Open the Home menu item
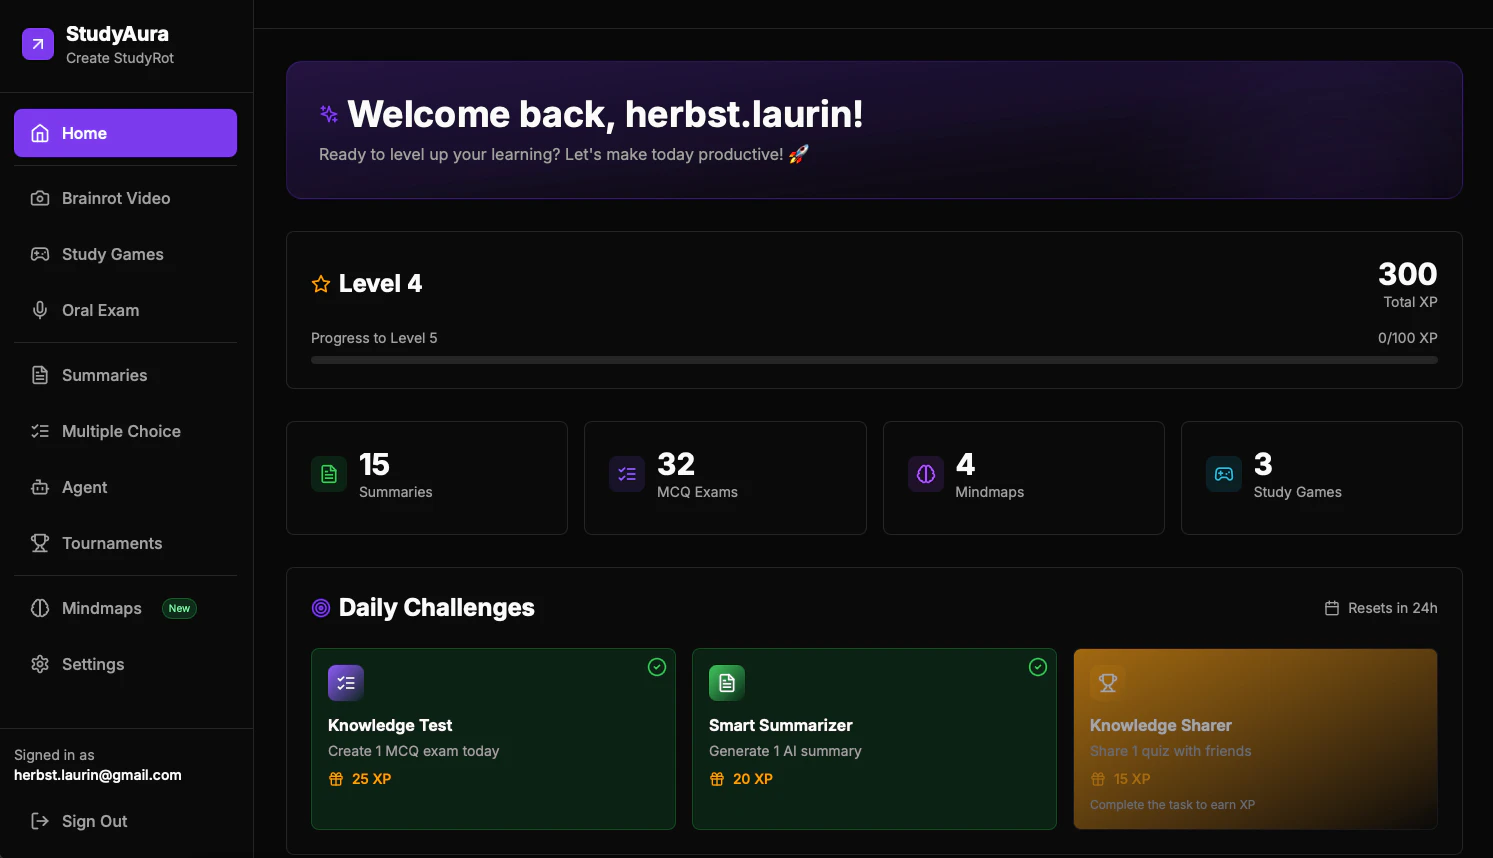This screenshot has width=1493, height=858. coord(125,133)
